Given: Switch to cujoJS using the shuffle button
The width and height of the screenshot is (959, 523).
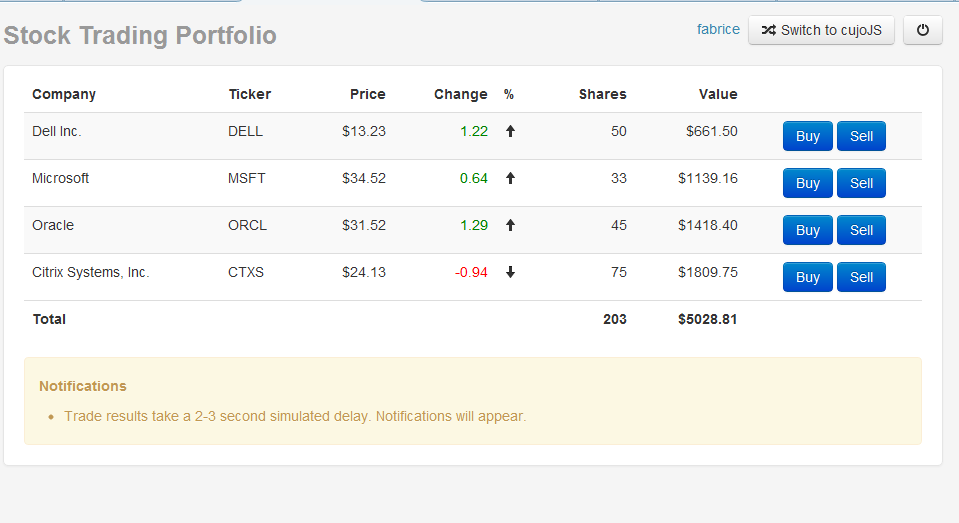Looking at the screenshot, I should [821, 30].
